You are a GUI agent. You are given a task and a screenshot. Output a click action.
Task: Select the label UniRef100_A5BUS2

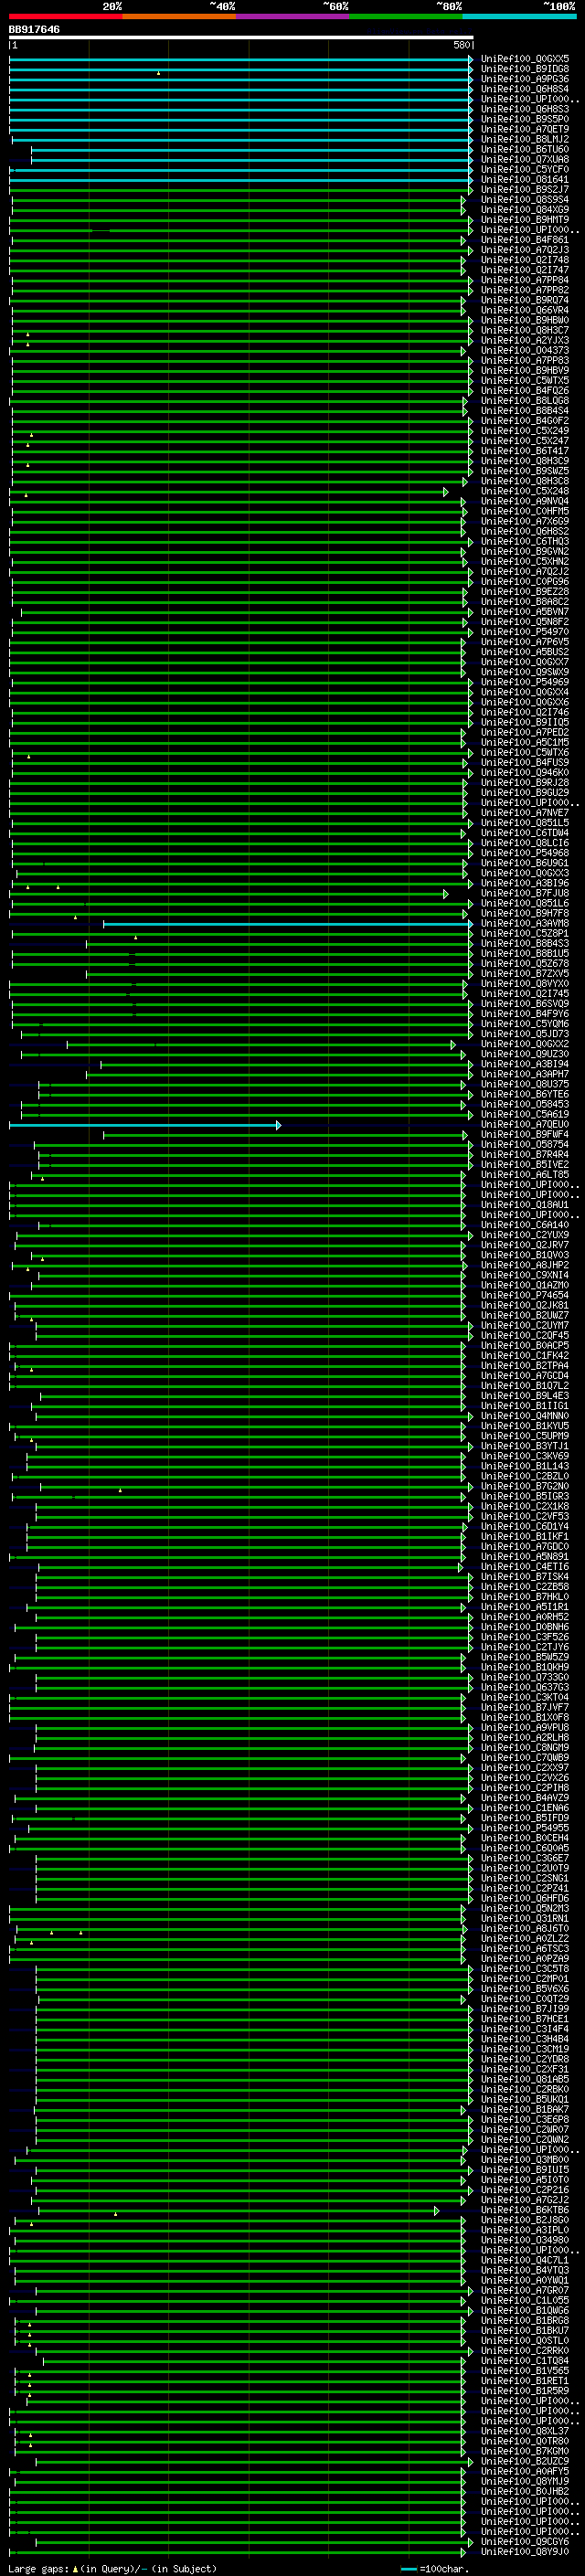click(524, 652)
